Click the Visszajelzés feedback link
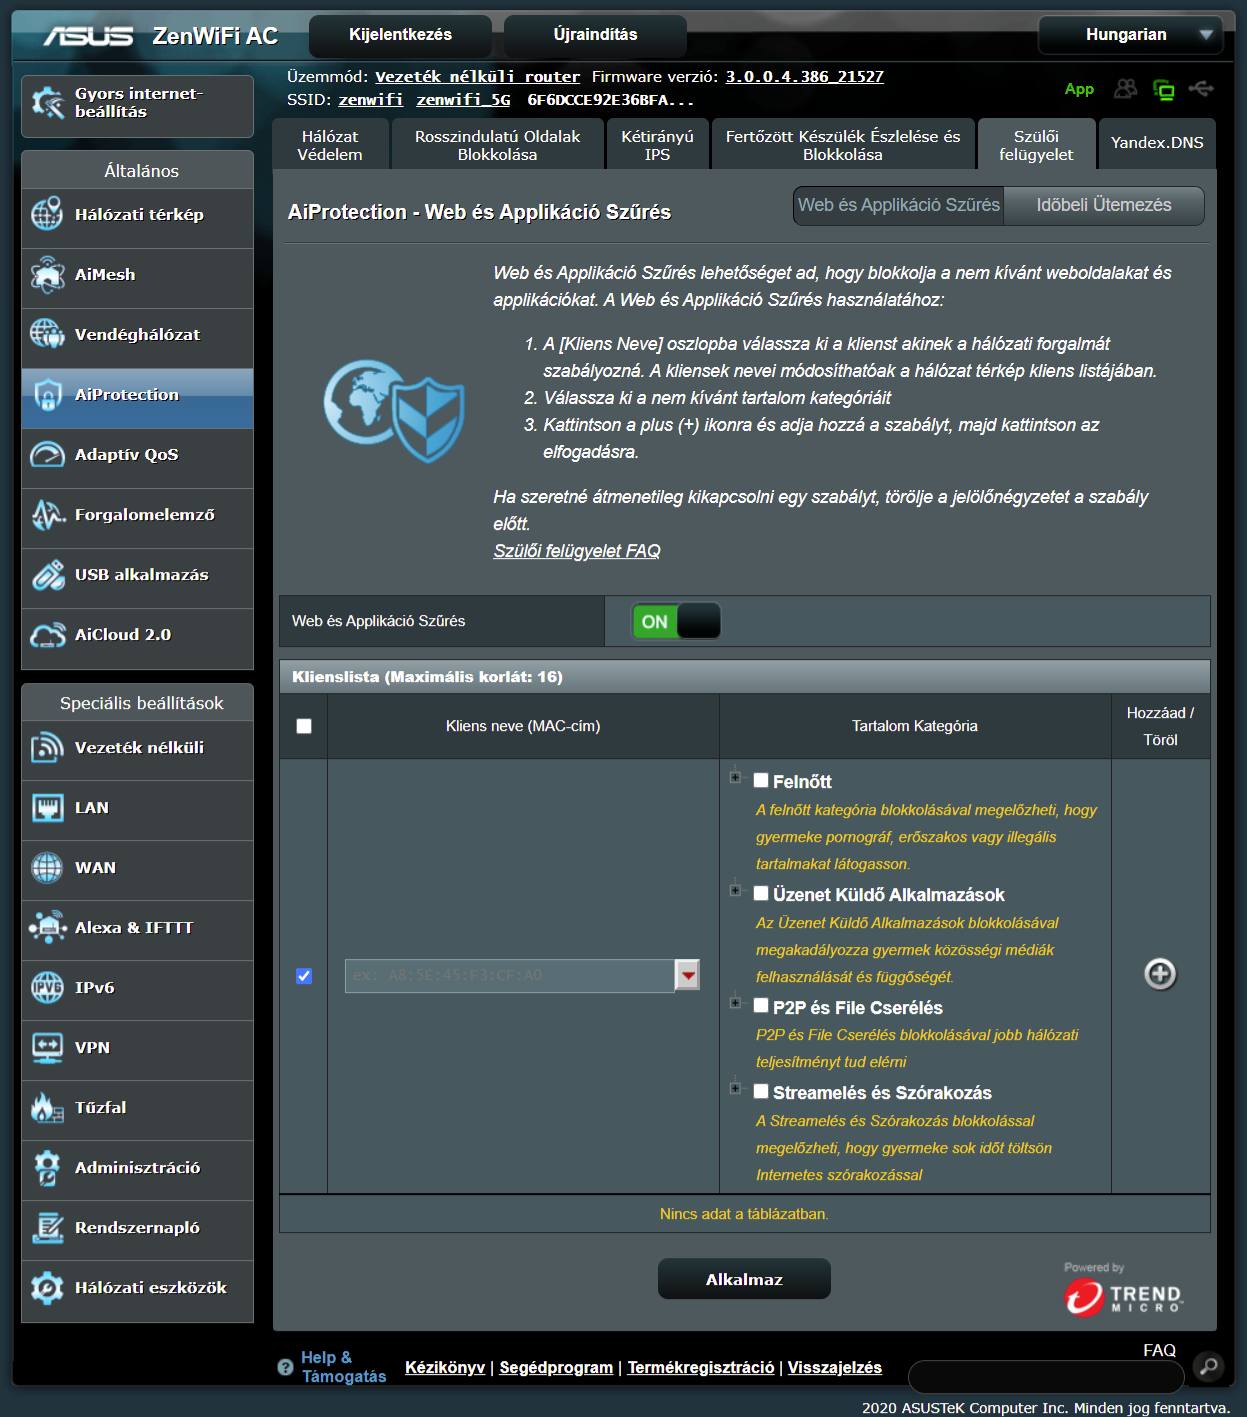The height and width of the screenshot is (1417, 1247). point(835,1367)
